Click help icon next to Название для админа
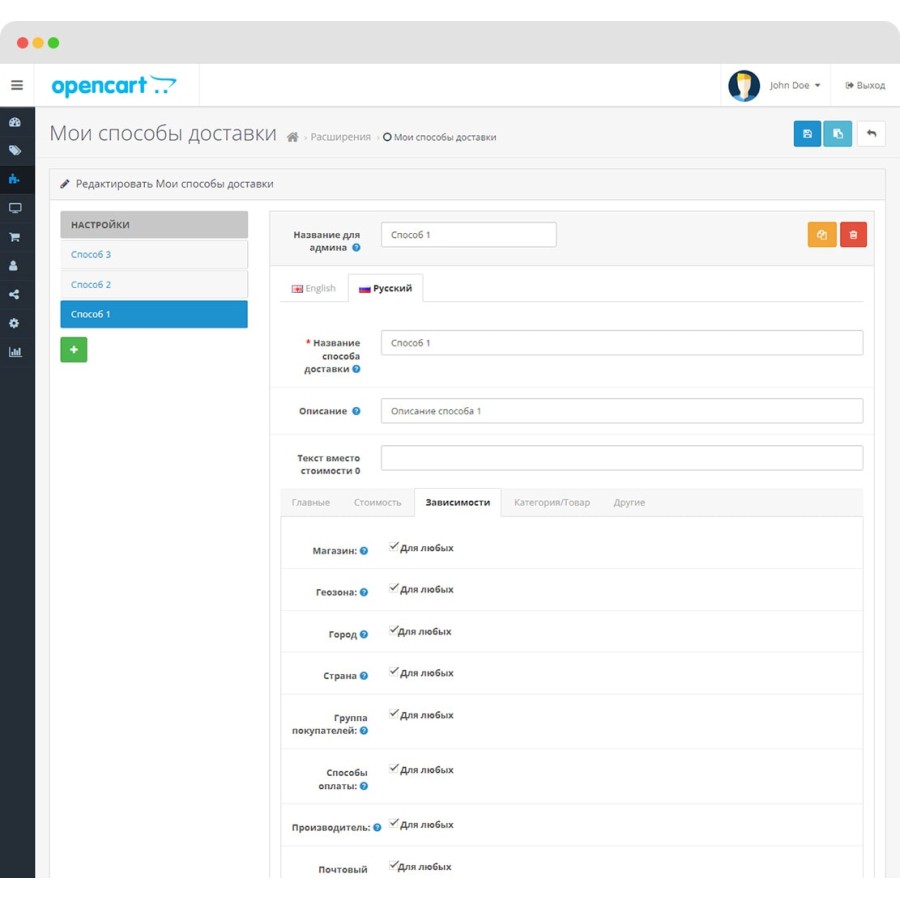The height and width of the screenshot is (900, 900). click(x=356, y=247)
